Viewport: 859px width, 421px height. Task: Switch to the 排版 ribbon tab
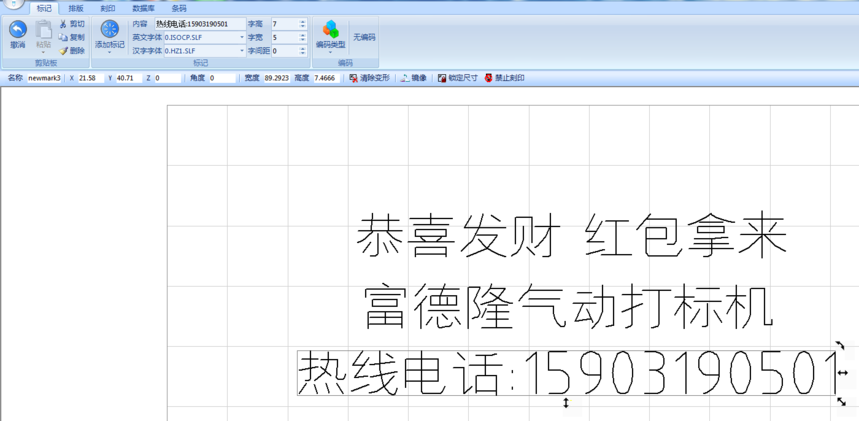[x=76, y=8]
